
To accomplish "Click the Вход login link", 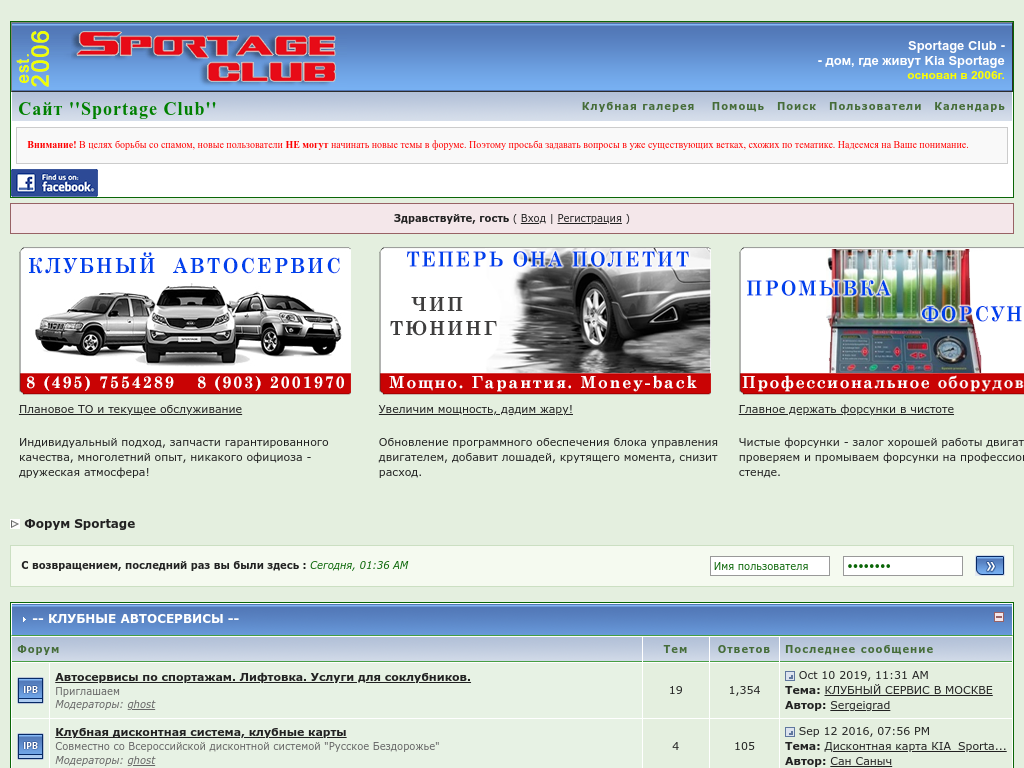I will click(x=533, y=218).
